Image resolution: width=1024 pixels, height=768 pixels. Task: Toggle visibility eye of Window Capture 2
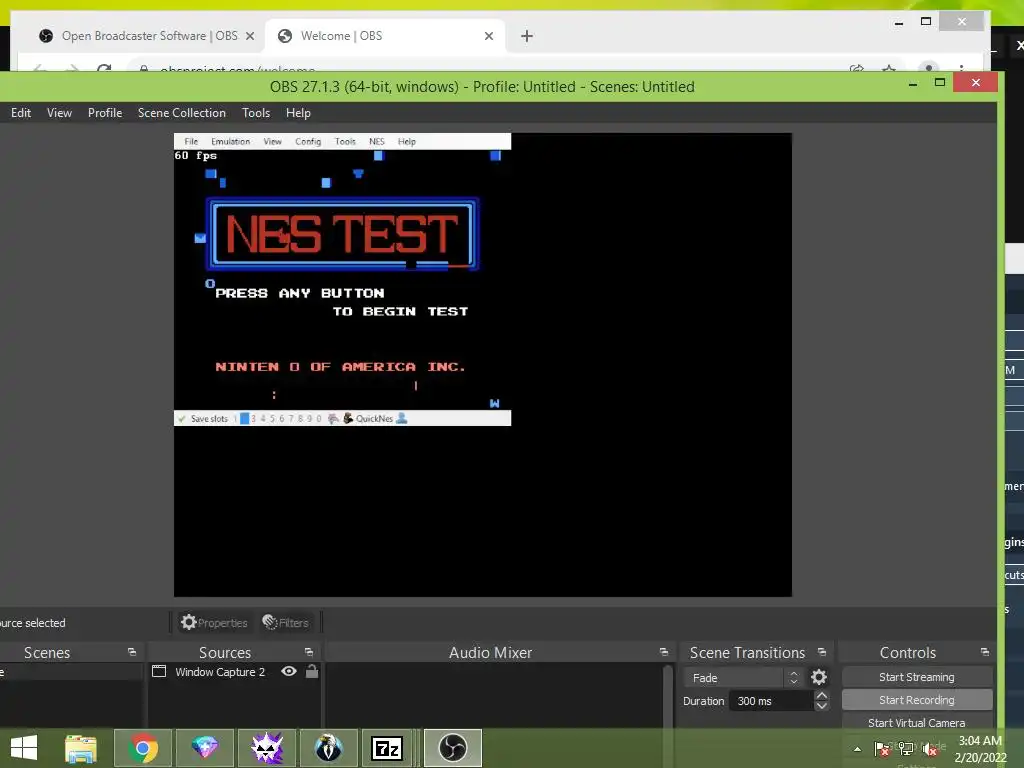pyautogui.click(x=289, y=671)
